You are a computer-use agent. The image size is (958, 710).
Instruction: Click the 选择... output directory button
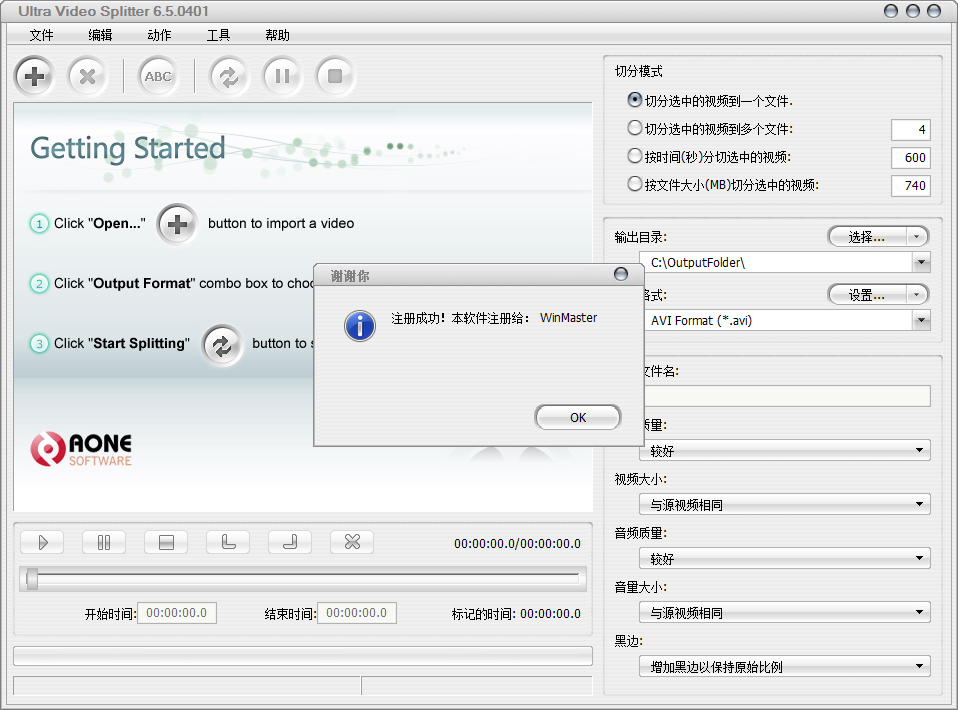[x=867, y=237]
